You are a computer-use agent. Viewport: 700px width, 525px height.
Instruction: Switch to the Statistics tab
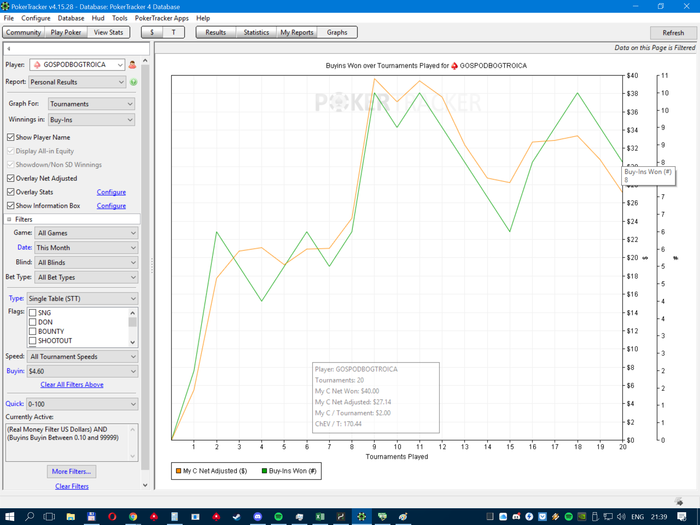[256, 32]
